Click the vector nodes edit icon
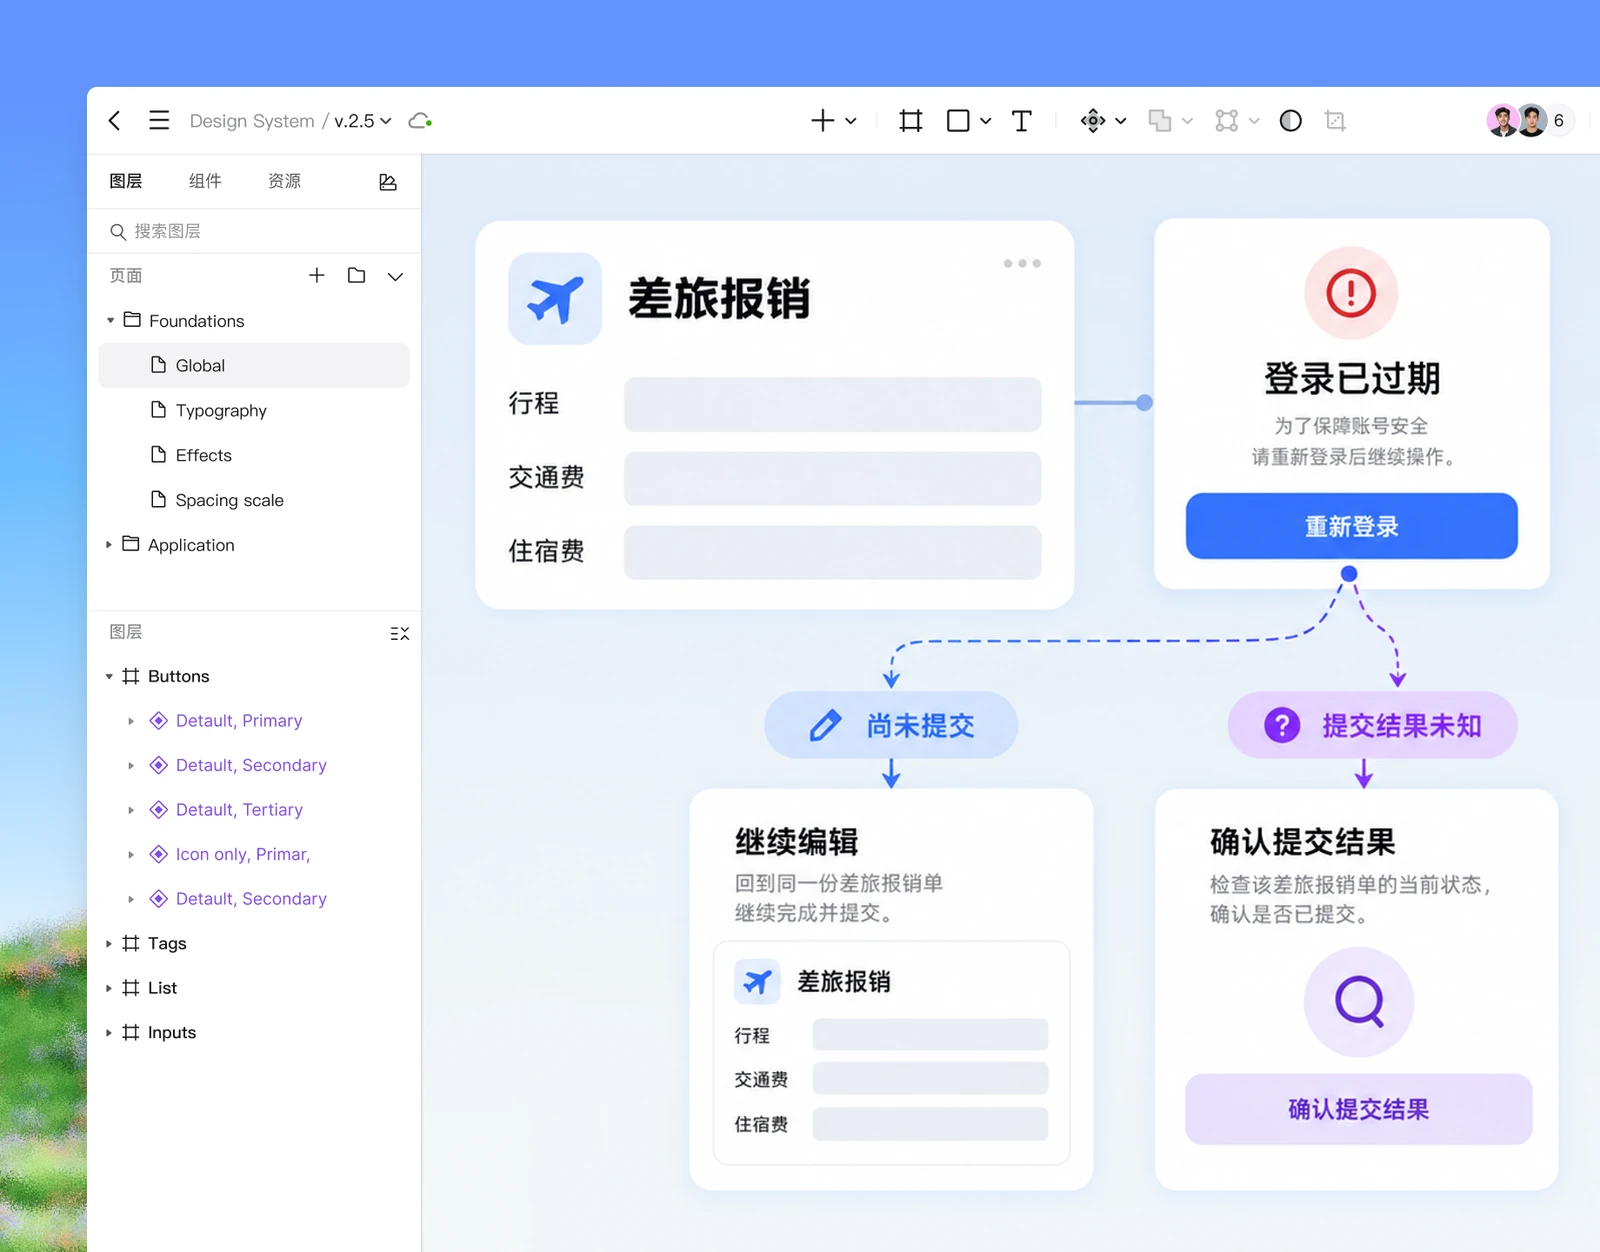Image resolution: width=1600 pixels, height=1252 pixels. tap(1226, 121)
